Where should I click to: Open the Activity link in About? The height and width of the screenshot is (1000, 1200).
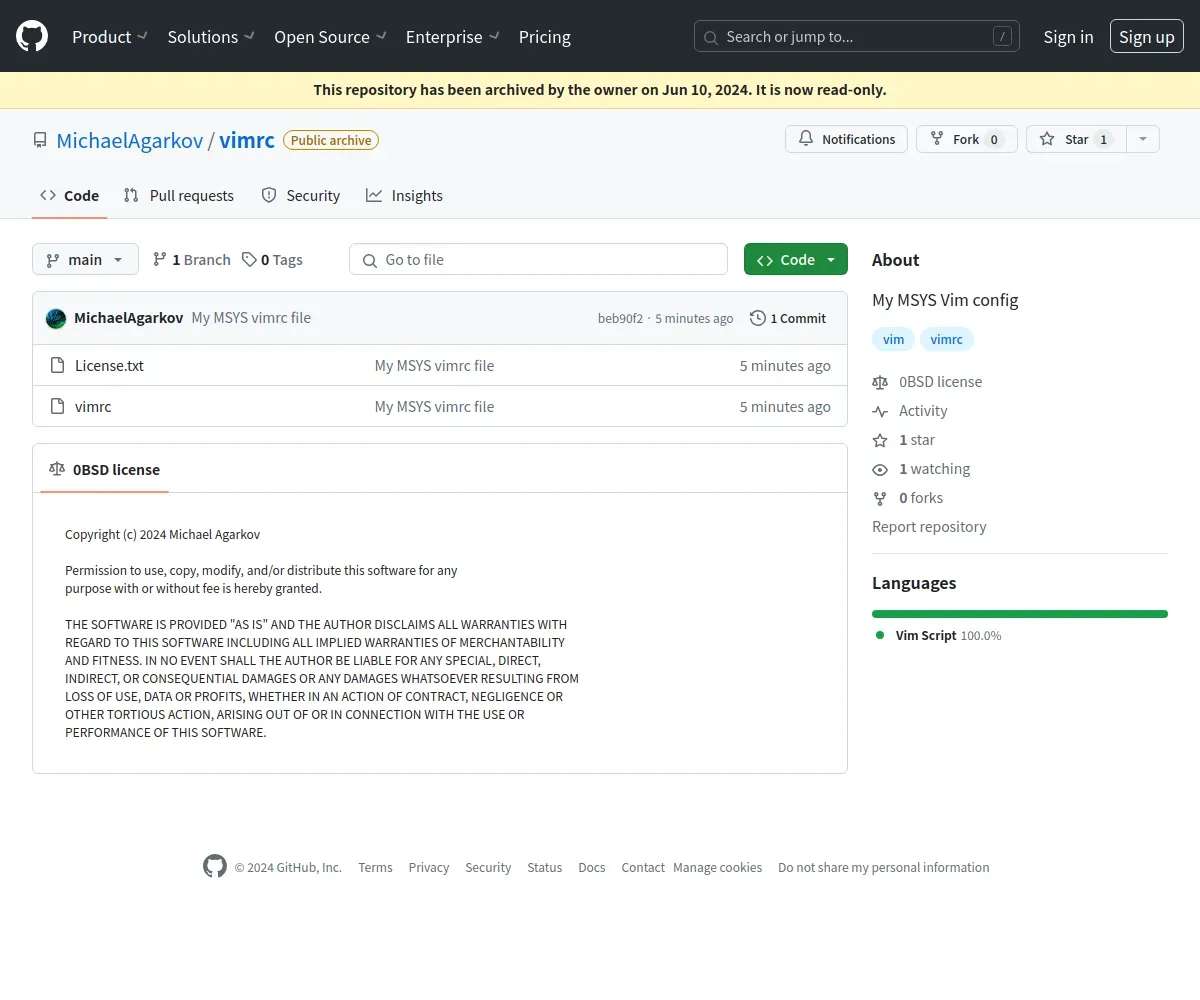(909, 411)
